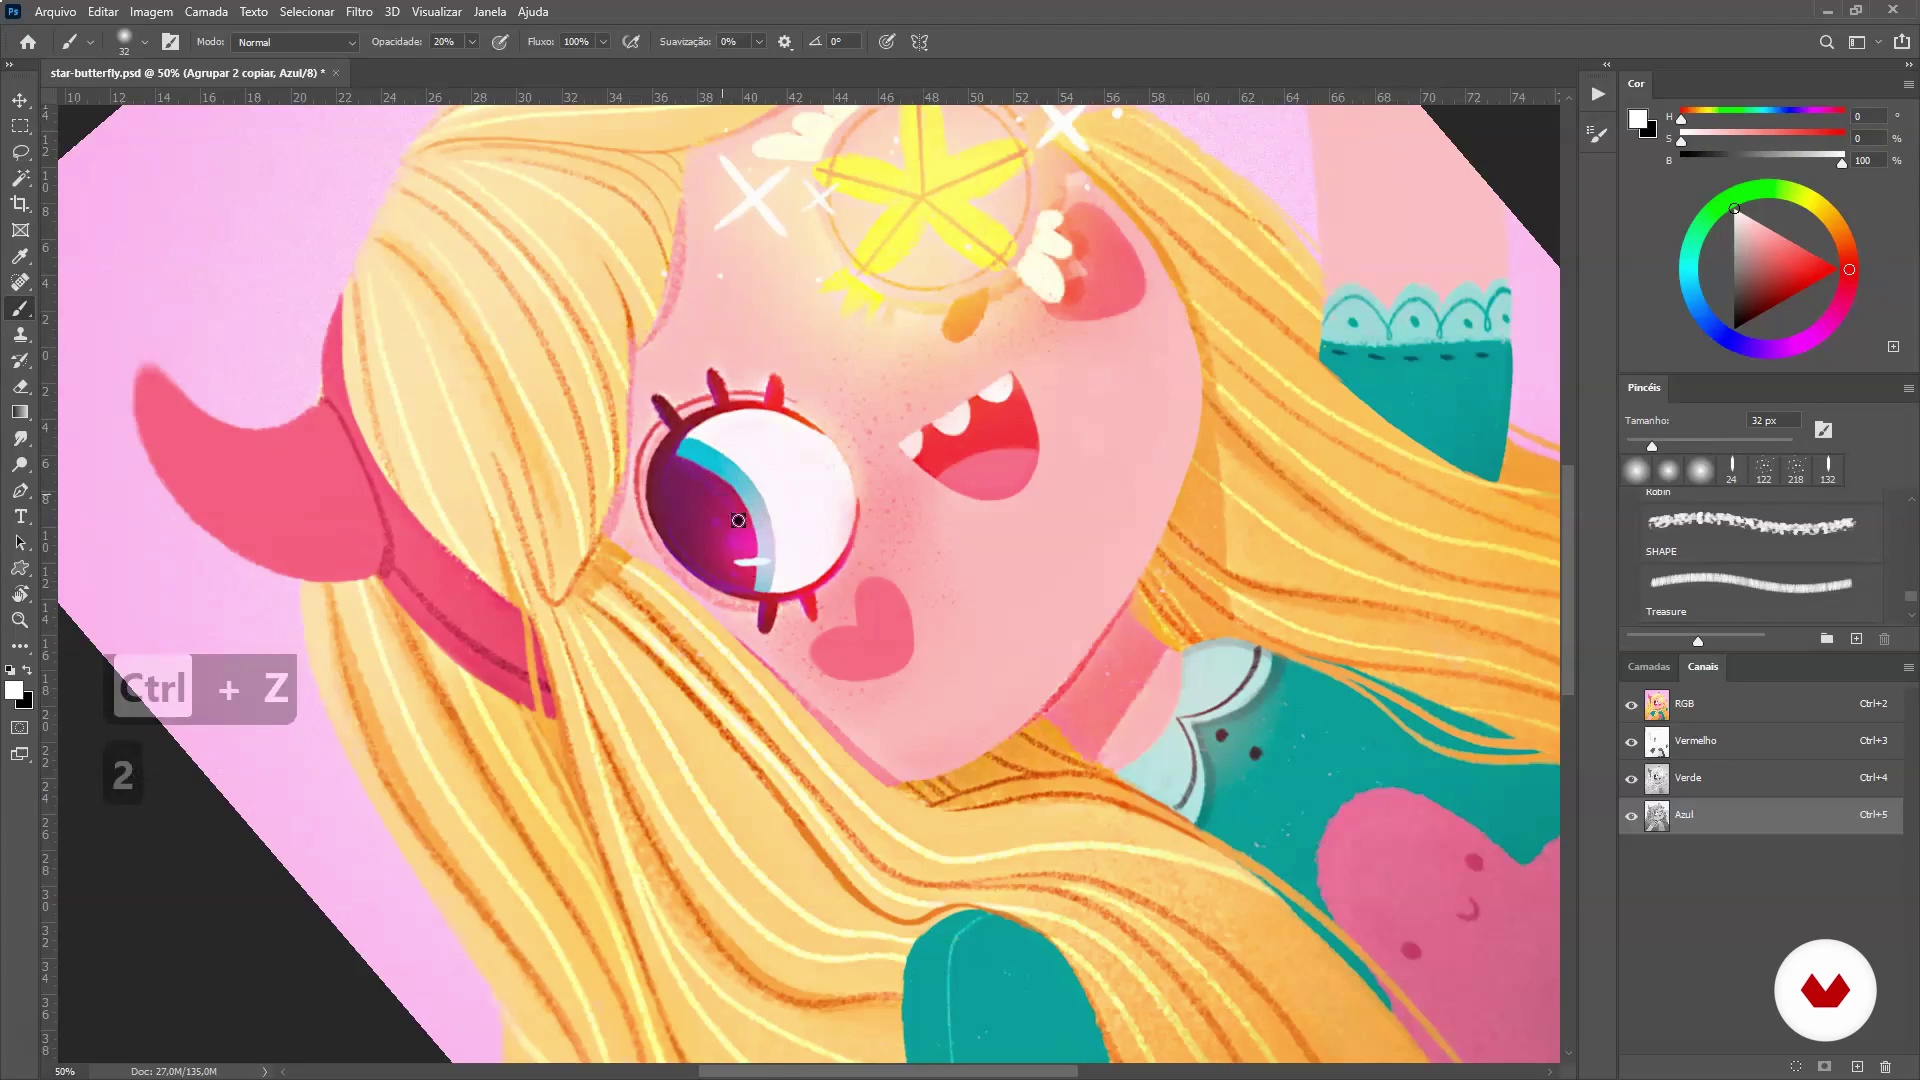Image resolution: width=1920 pixels, height=1080 pixels.
Task: Load channel as selection
Action: [1796, 1067]
